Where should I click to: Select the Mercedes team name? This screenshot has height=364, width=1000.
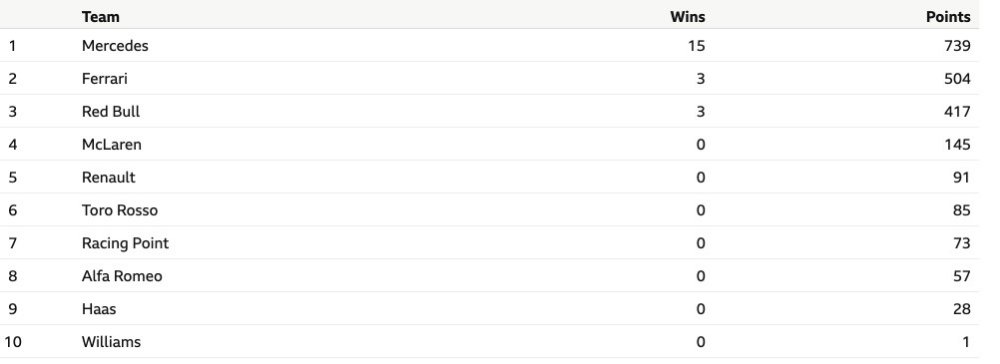[x=115, y=46]
